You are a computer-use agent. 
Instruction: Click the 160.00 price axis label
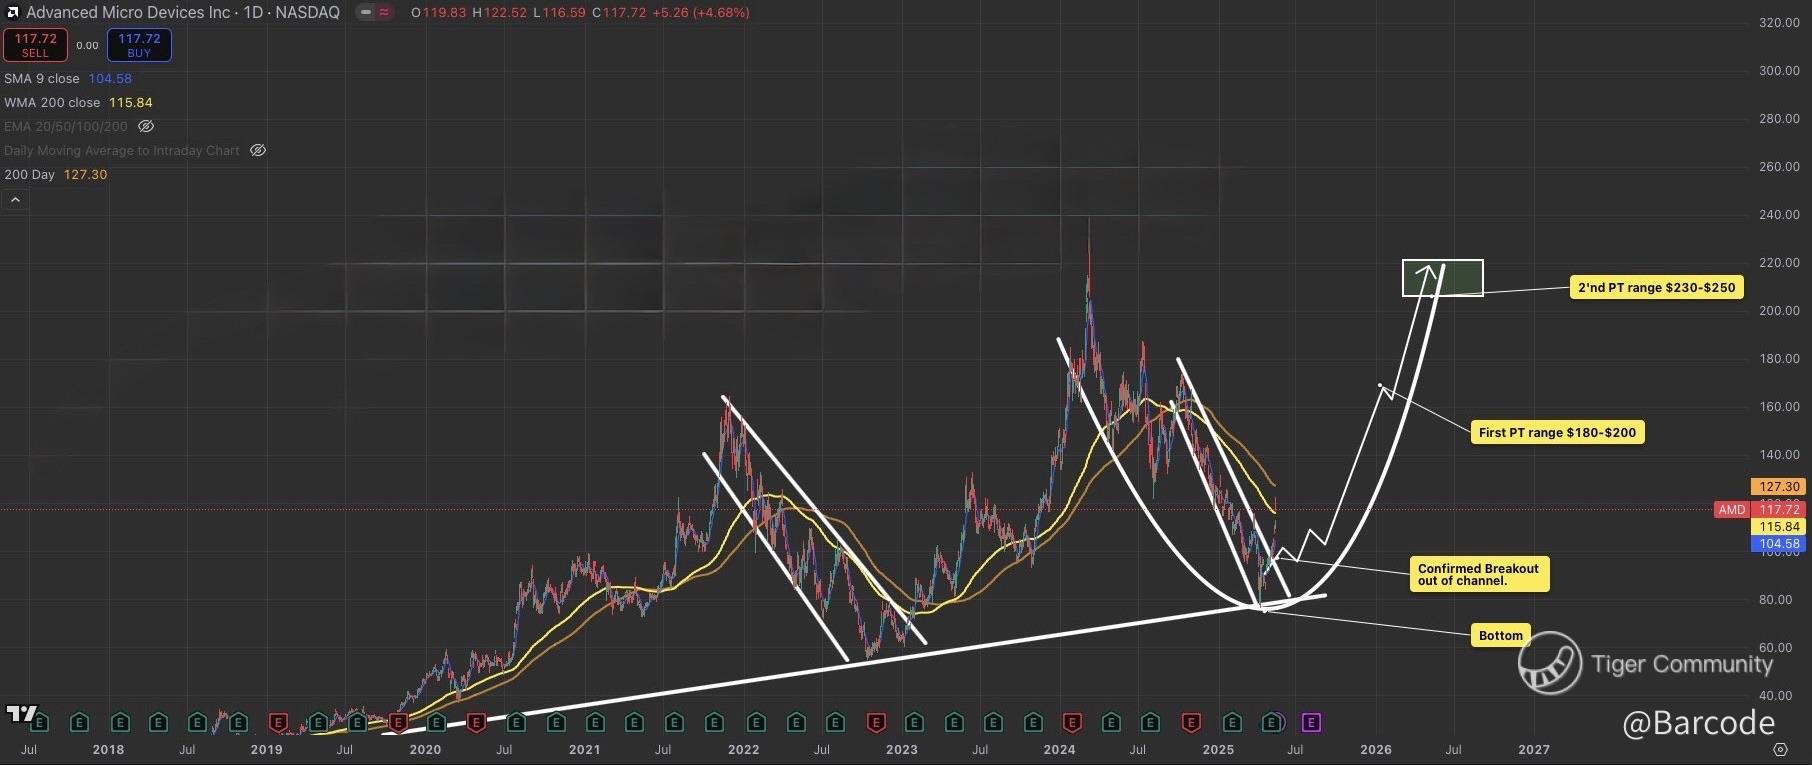point(1779,407)
